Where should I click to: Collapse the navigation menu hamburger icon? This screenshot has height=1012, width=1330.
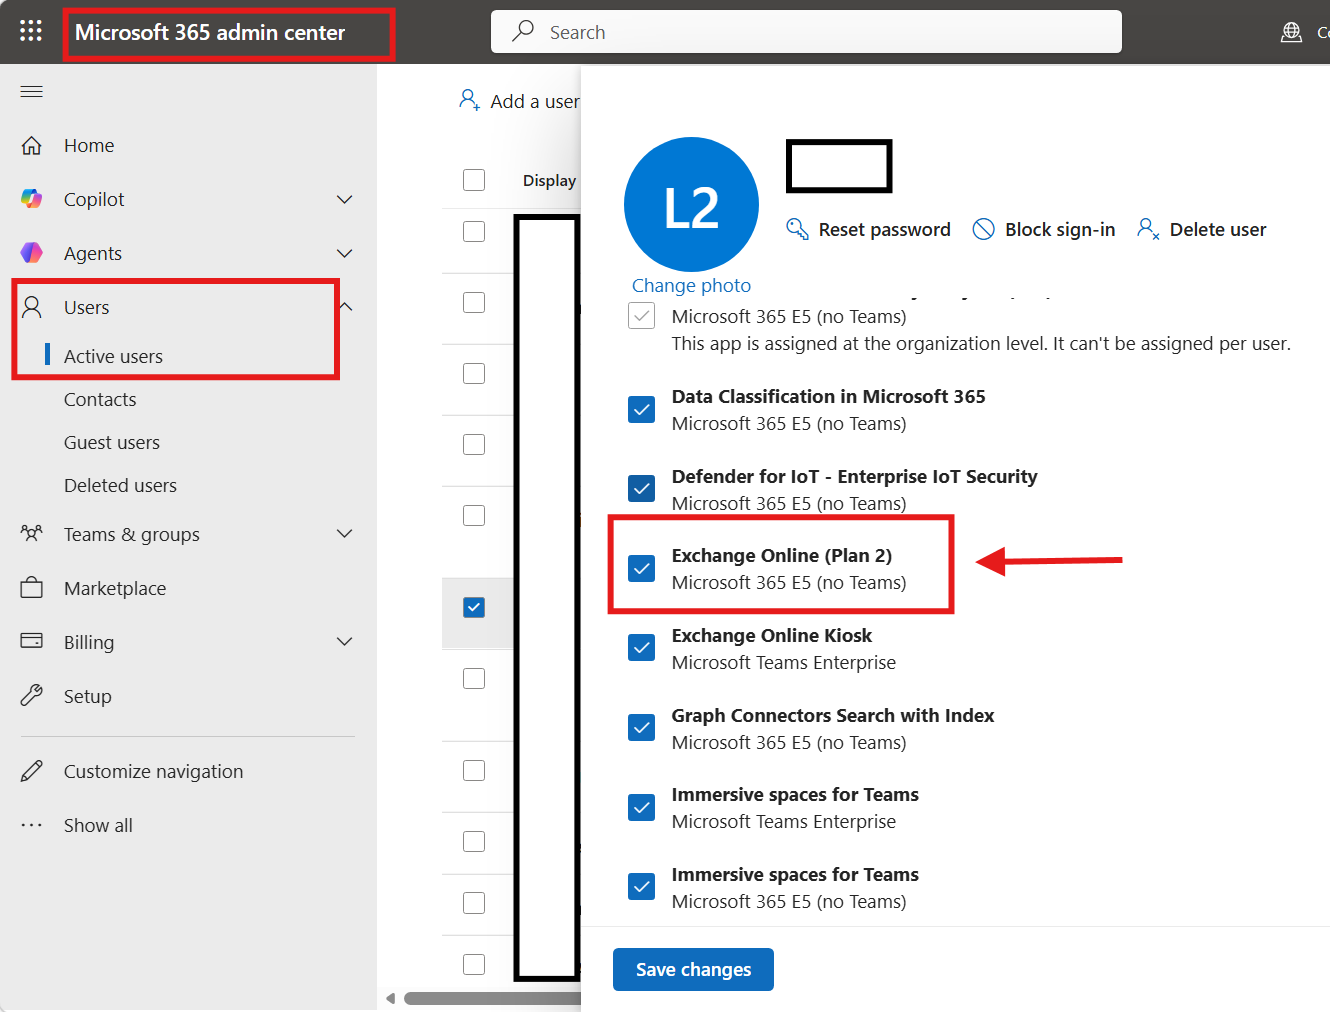[x=32, y=92]
